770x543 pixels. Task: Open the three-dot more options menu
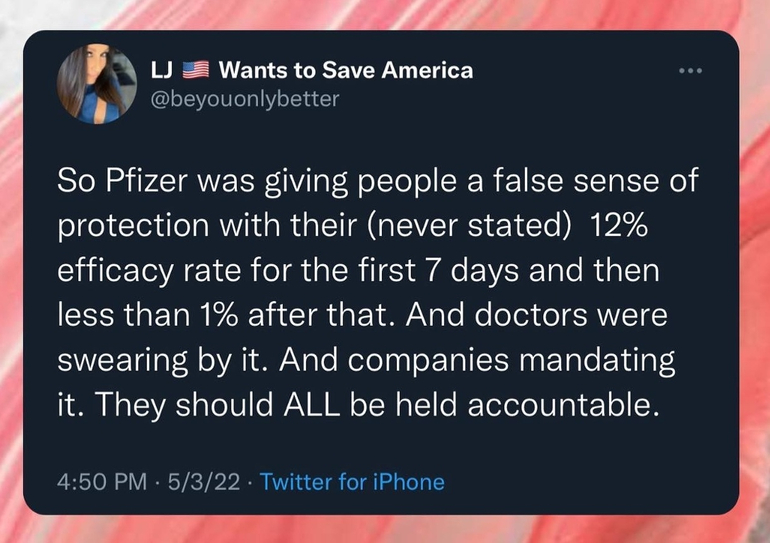coord(690,71)
